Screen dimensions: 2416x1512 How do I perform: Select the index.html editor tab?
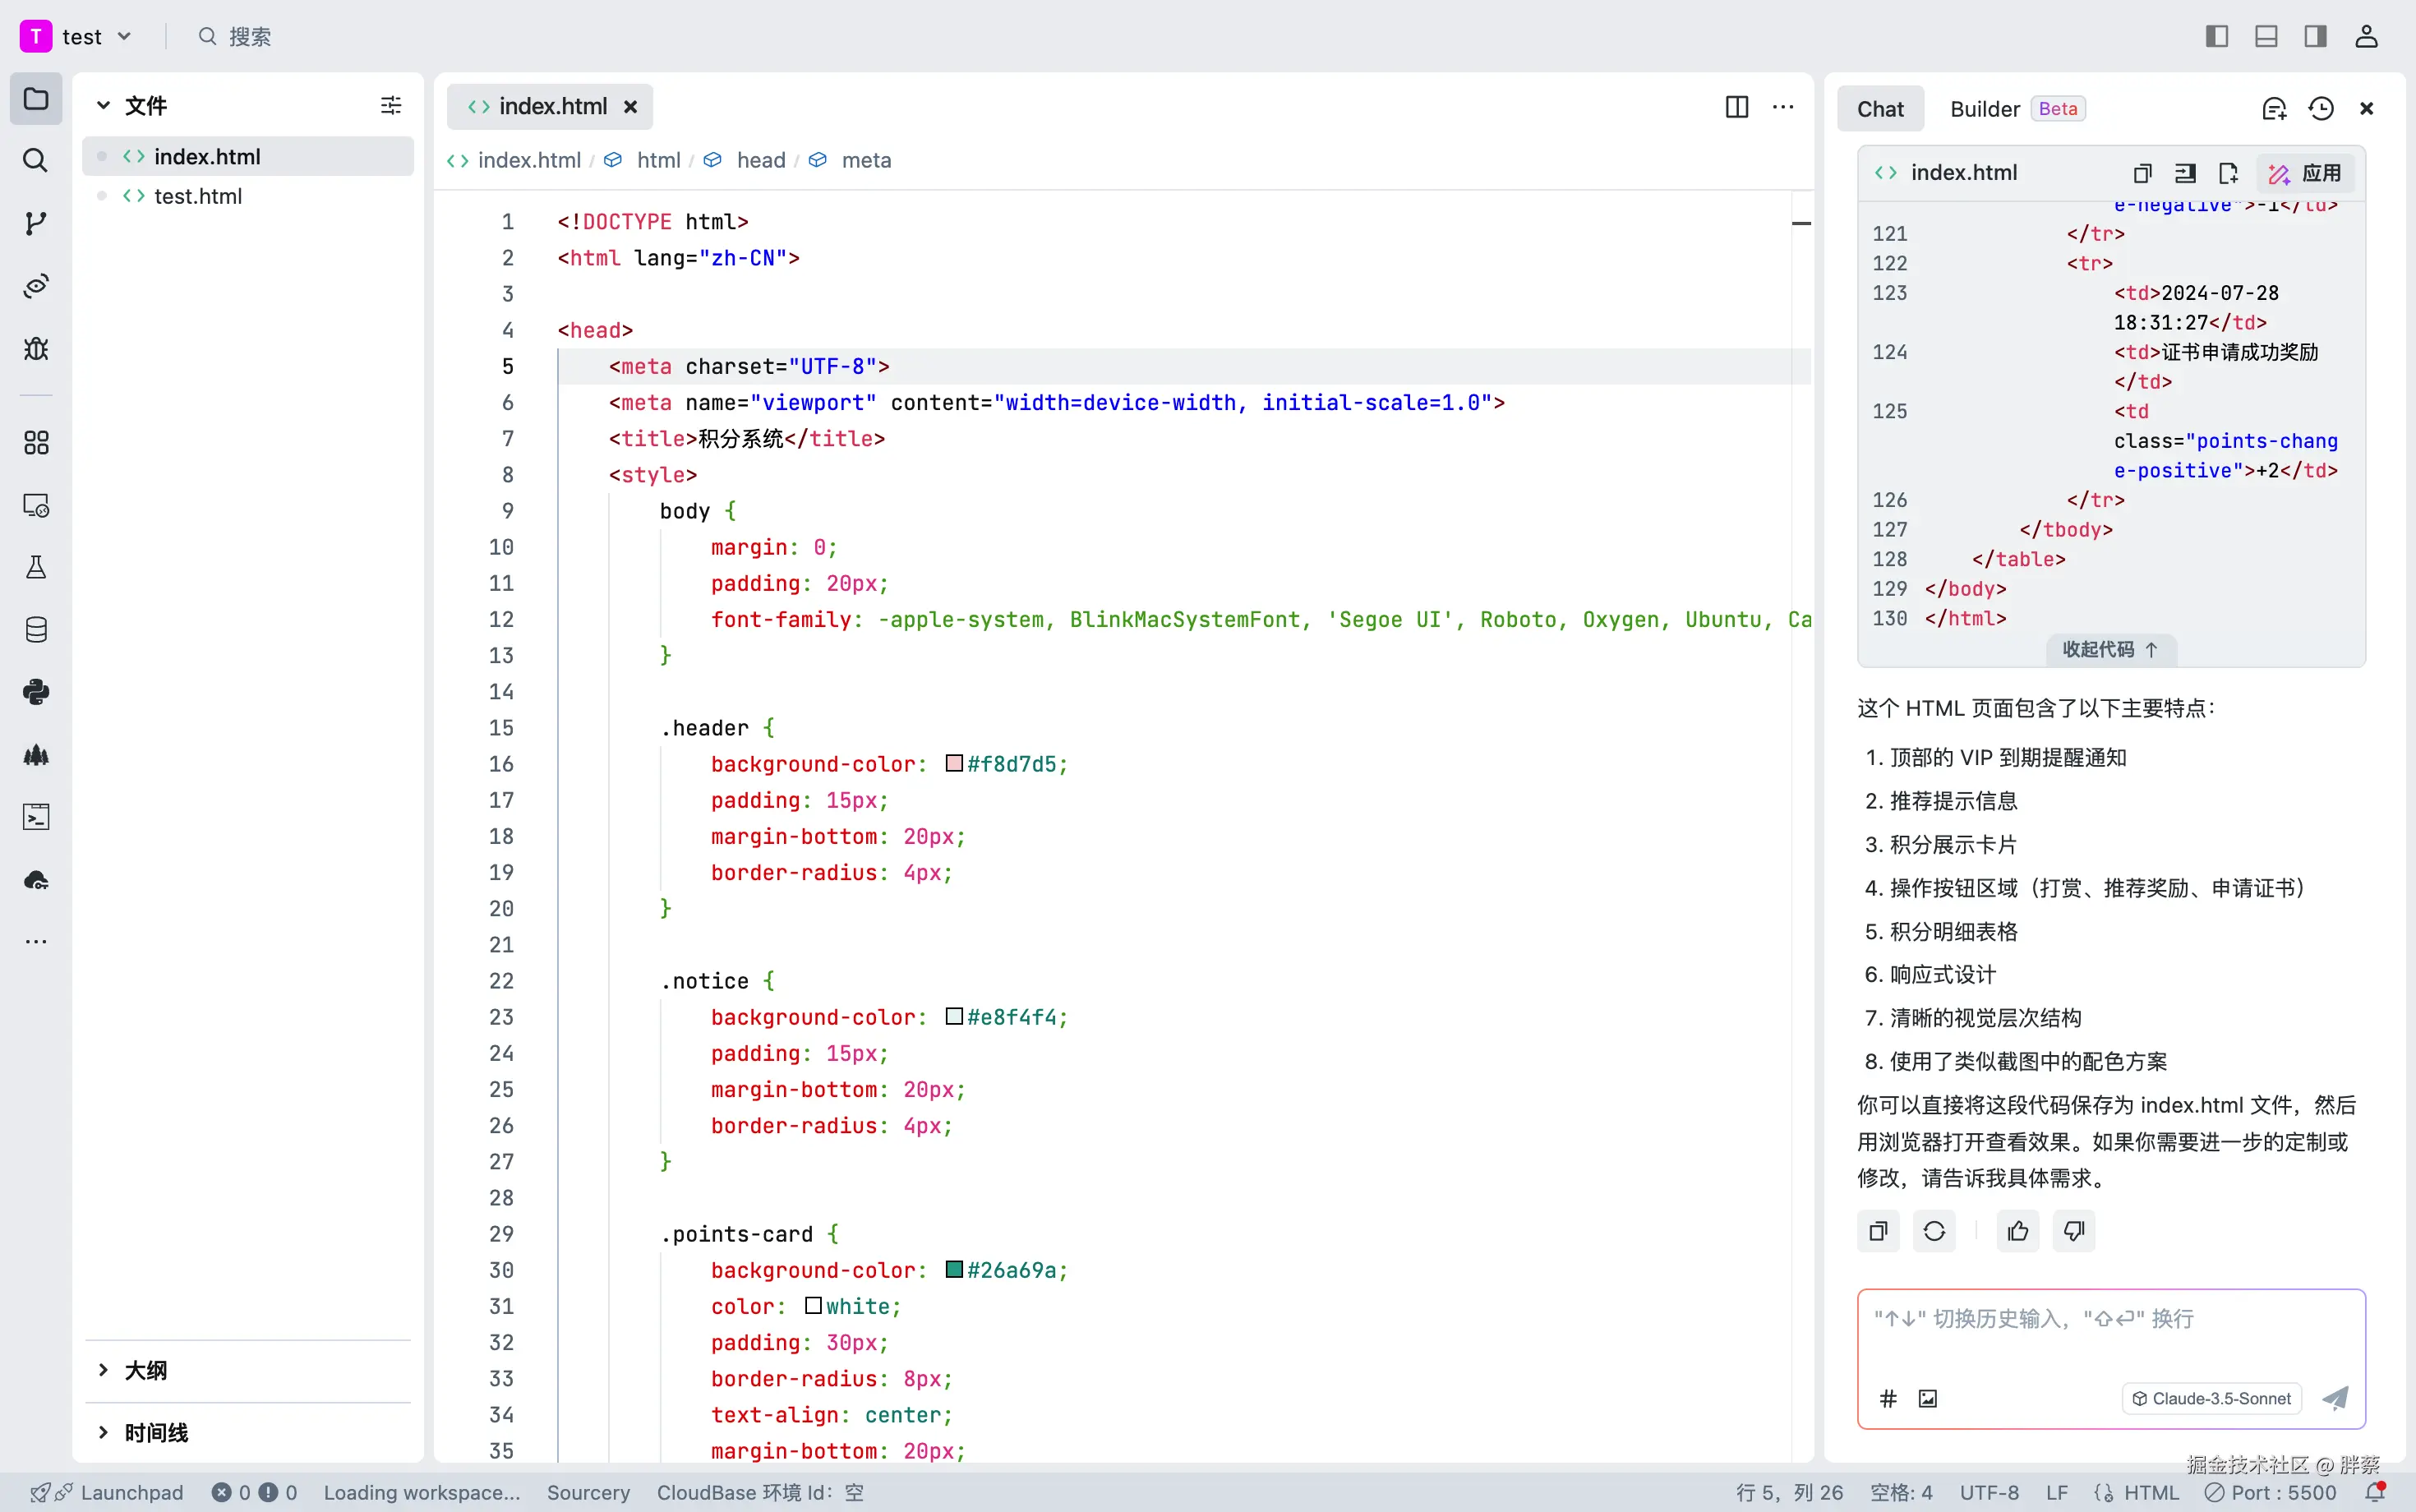[x=551, y=107]
